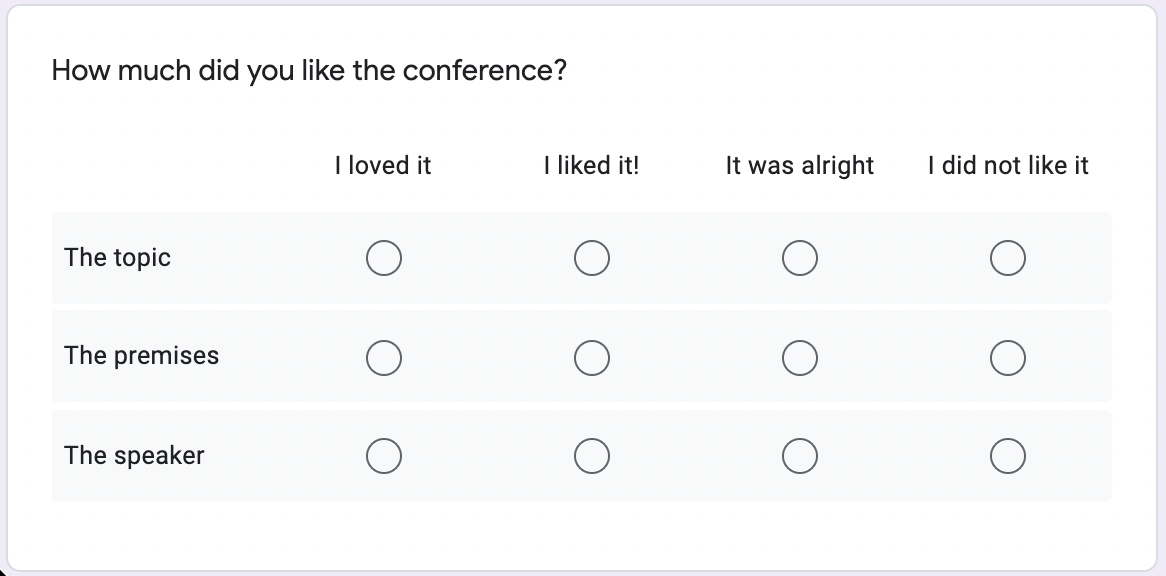Pick 'It was alright' for The premises

[x=800, y=357]
